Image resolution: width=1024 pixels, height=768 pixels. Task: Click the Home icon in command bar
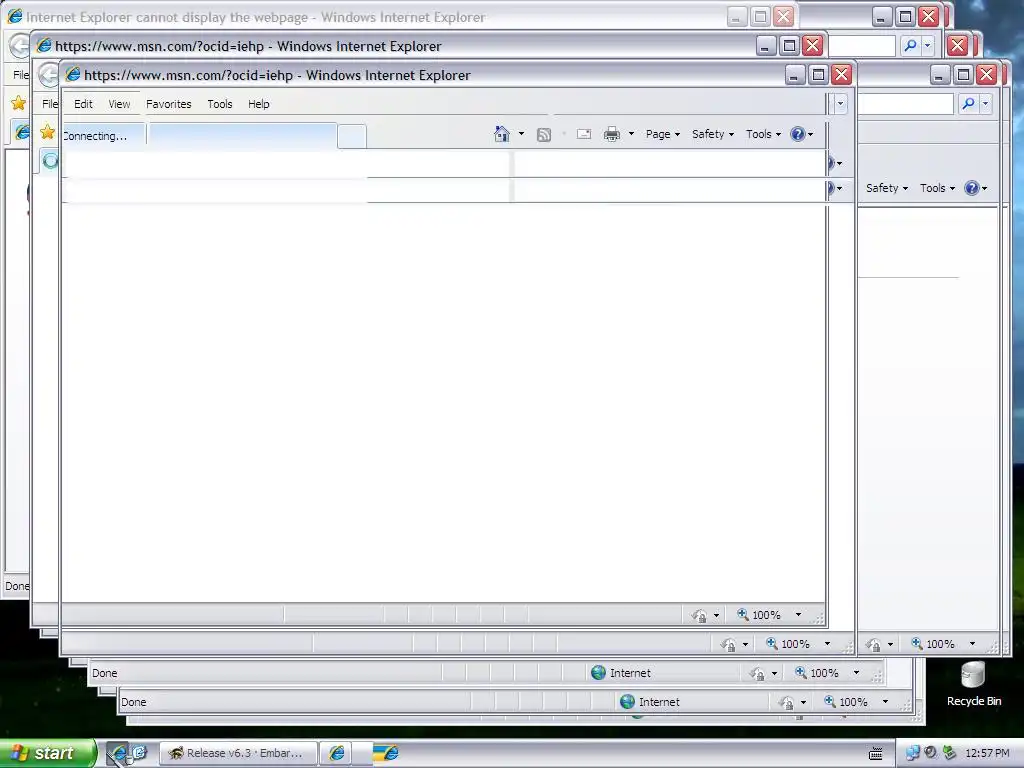(x=502, y=134)
